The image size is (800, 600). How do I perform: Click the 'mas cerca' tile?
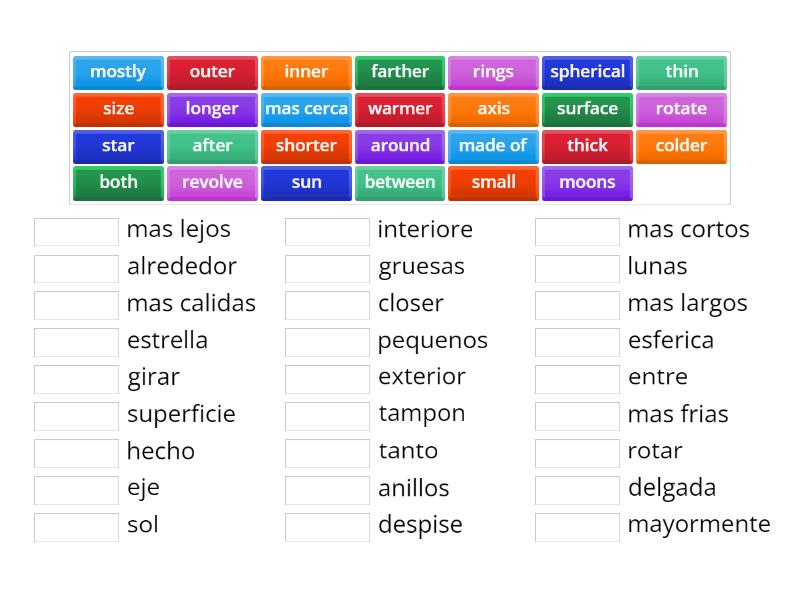[306, 108]
